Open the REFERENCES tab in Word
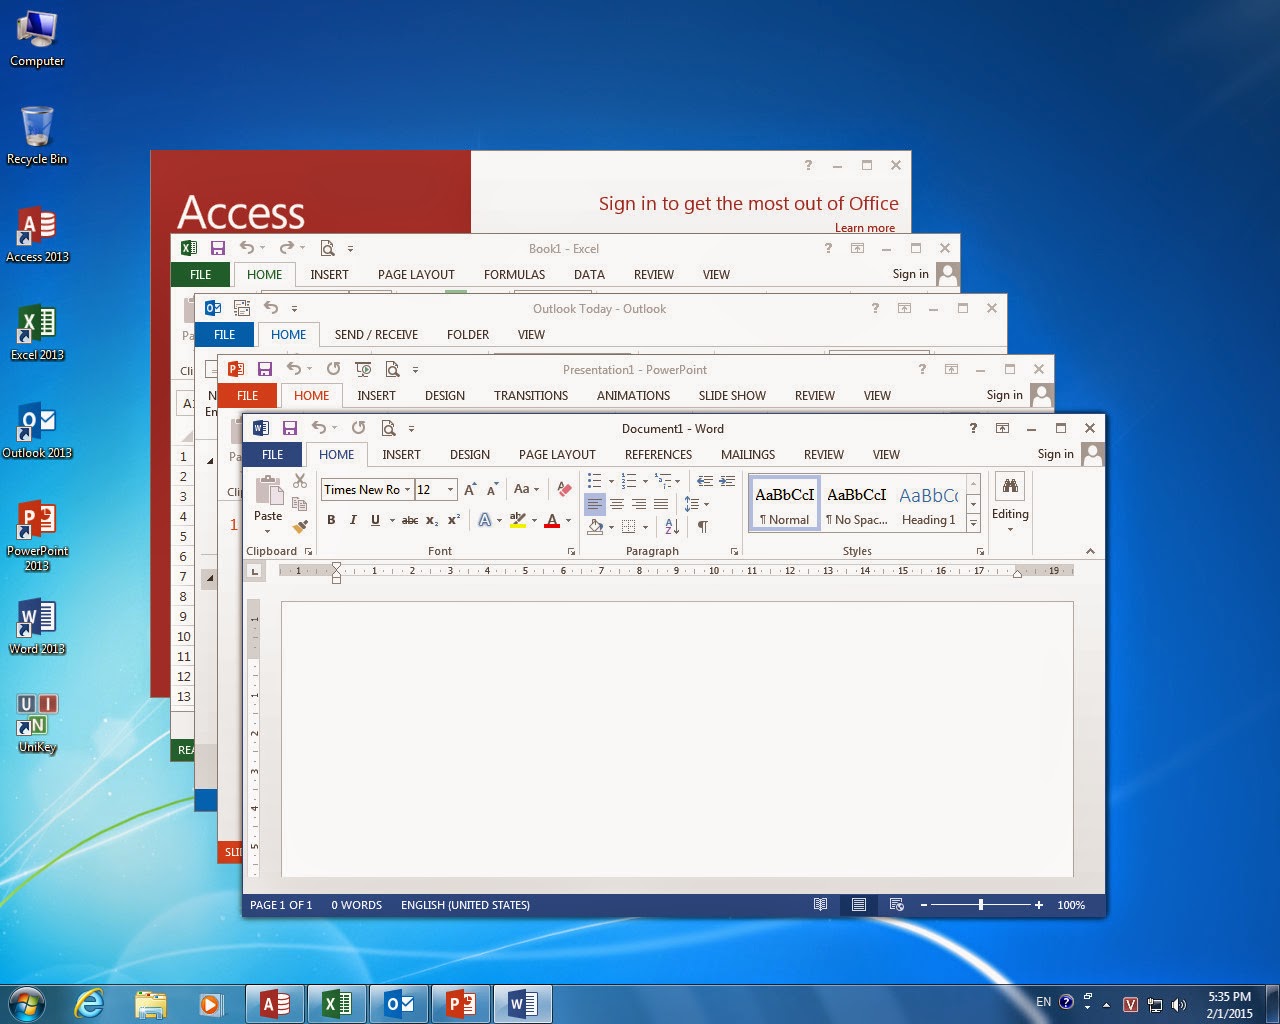The image size is (1280, 1024). (x=658, y=454)
